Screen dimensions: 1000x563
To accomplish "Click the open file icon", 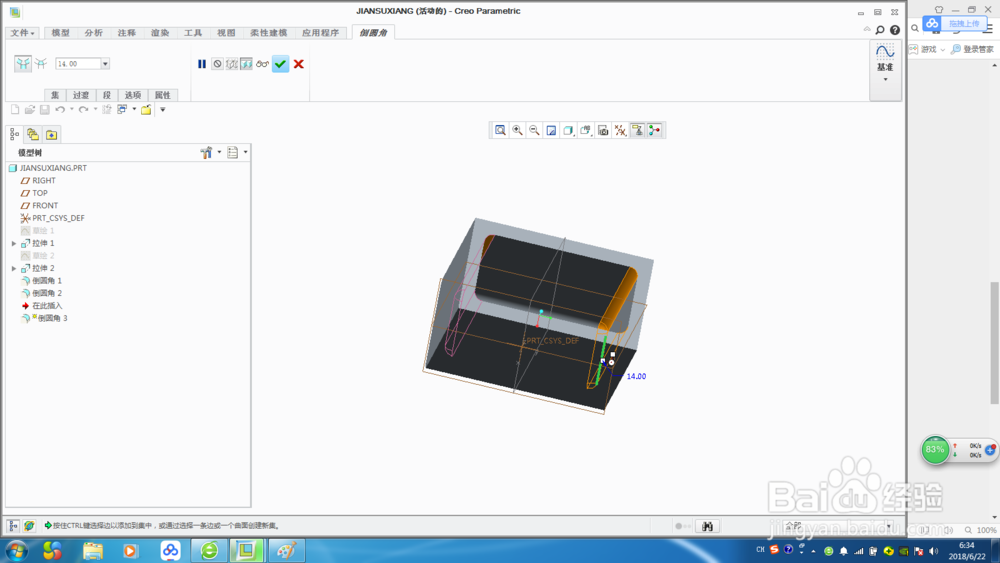I will [29, 110].
